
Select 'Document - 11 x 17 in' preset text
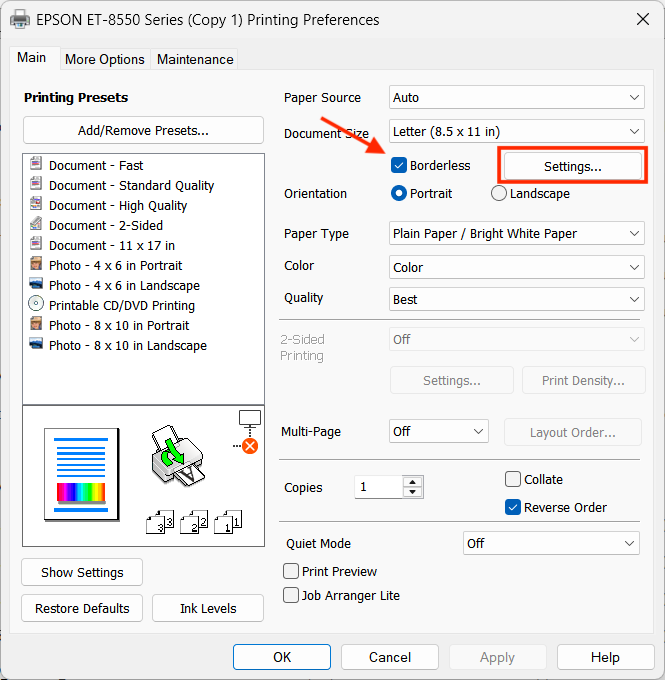click(112, 245)
